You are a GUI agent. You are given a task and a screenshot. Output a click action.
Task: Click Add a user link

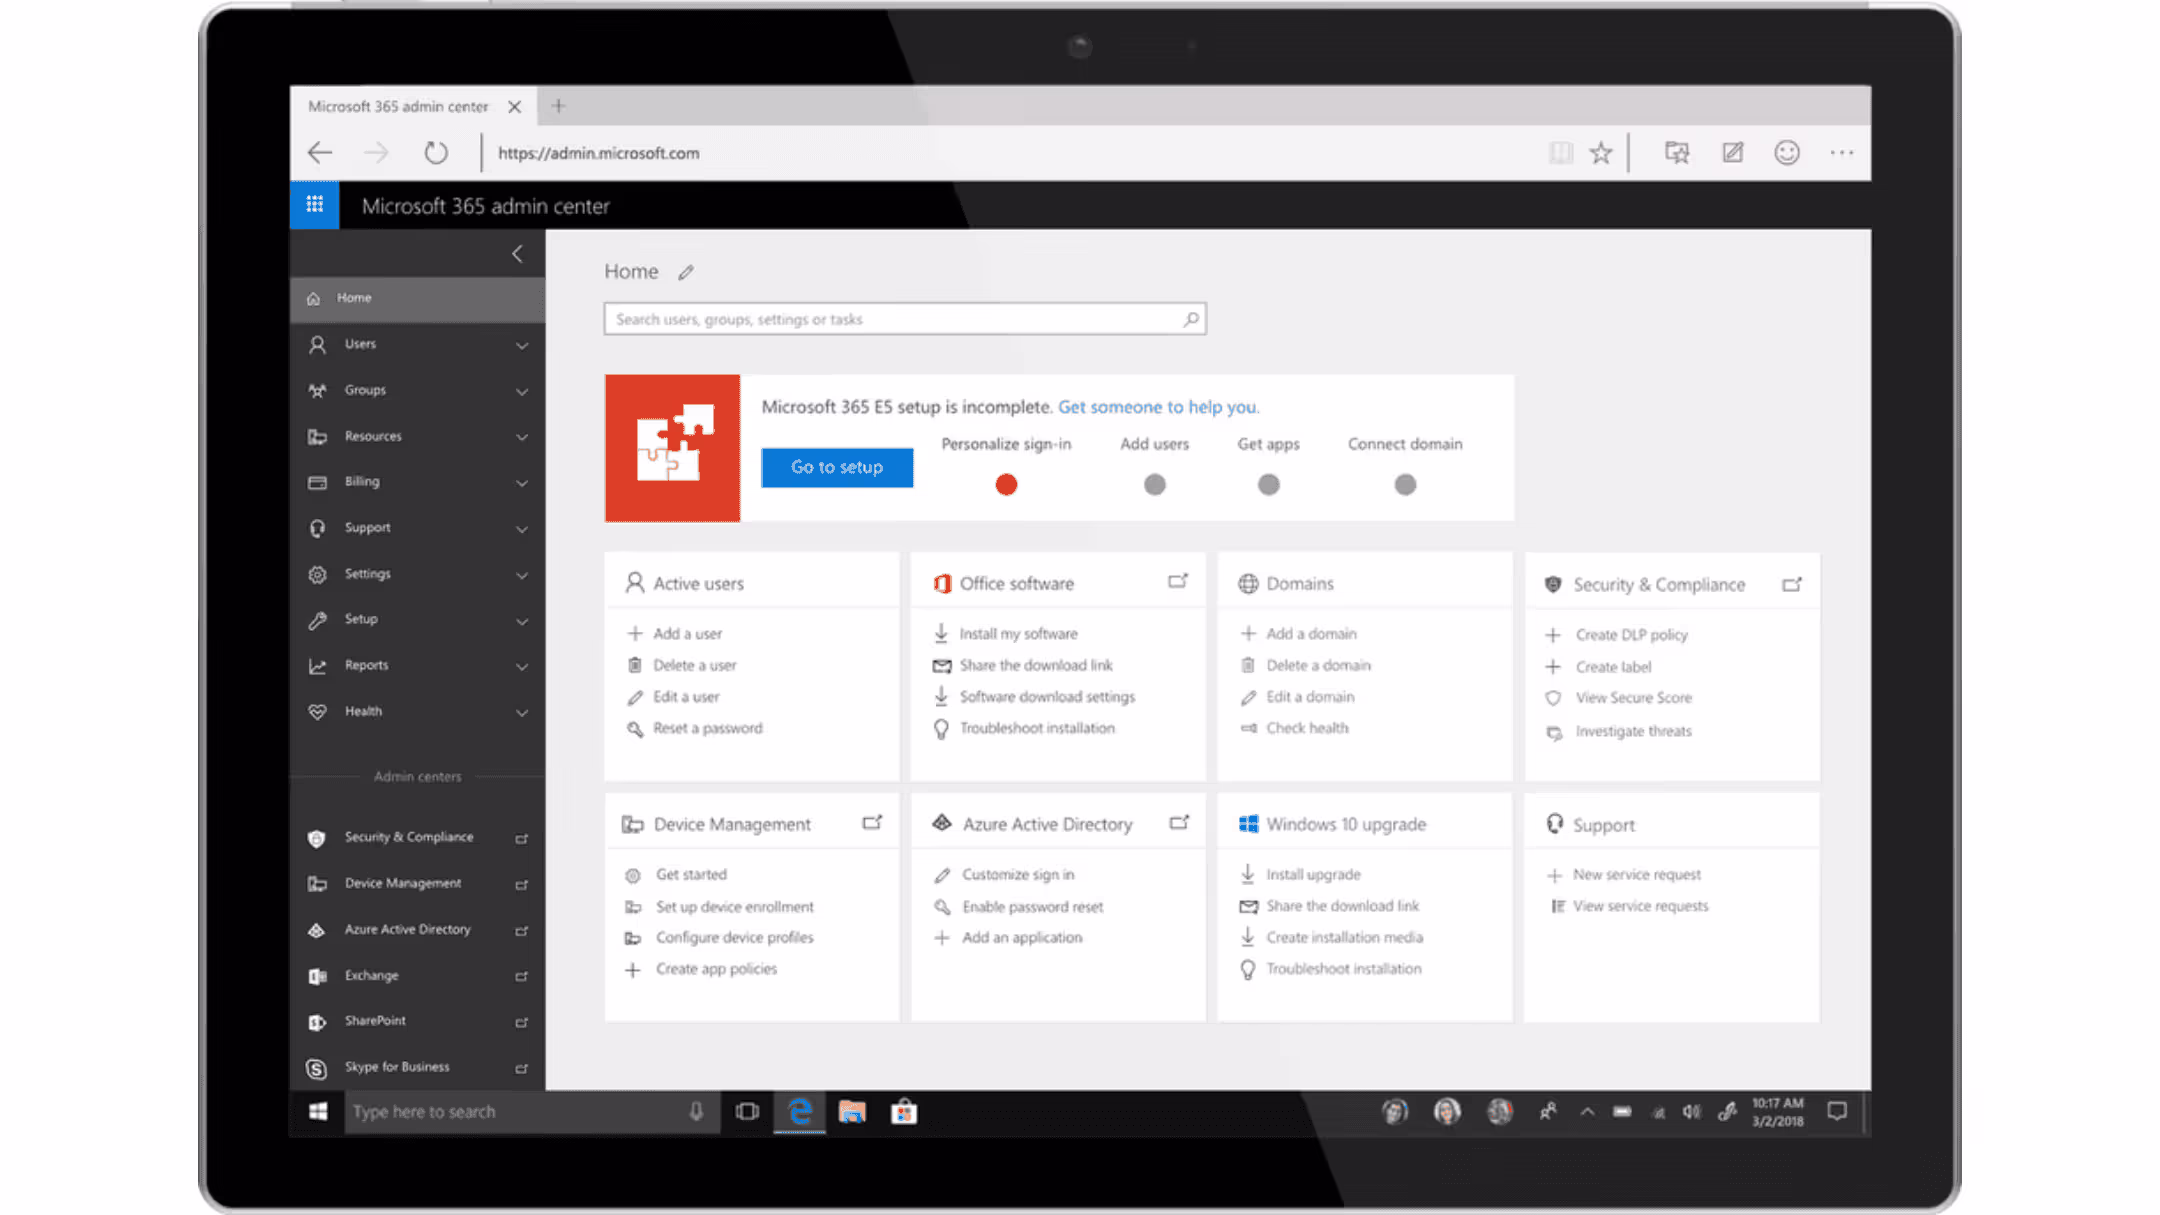tap(687, 634)
